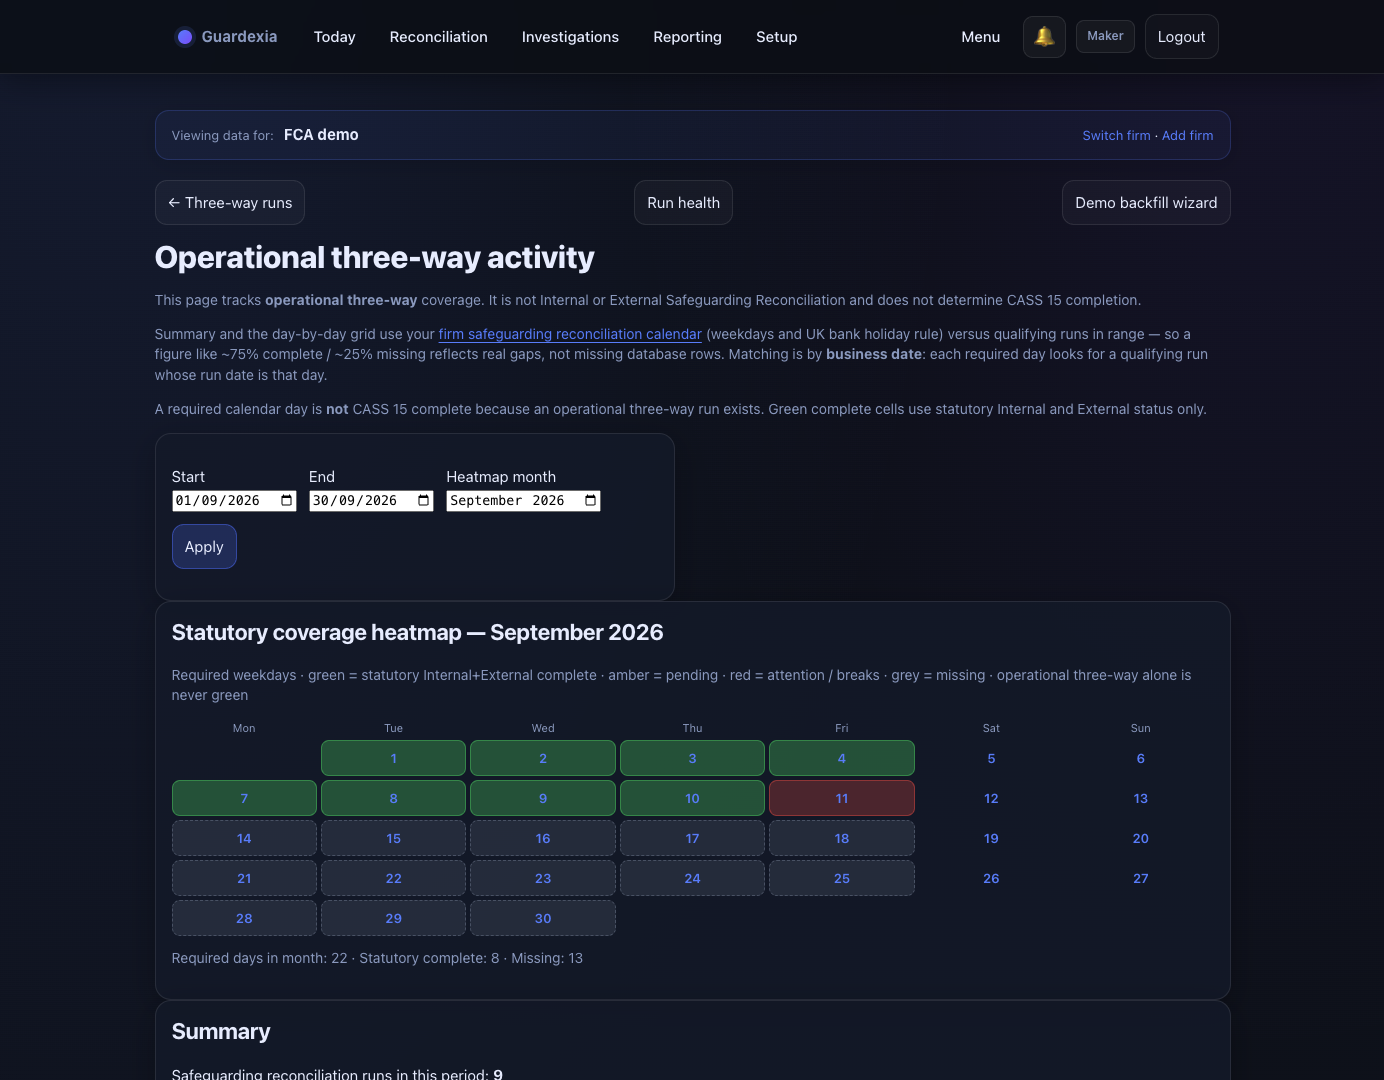Click the End date input field
1384x1080 pixels.
point(371,500)
